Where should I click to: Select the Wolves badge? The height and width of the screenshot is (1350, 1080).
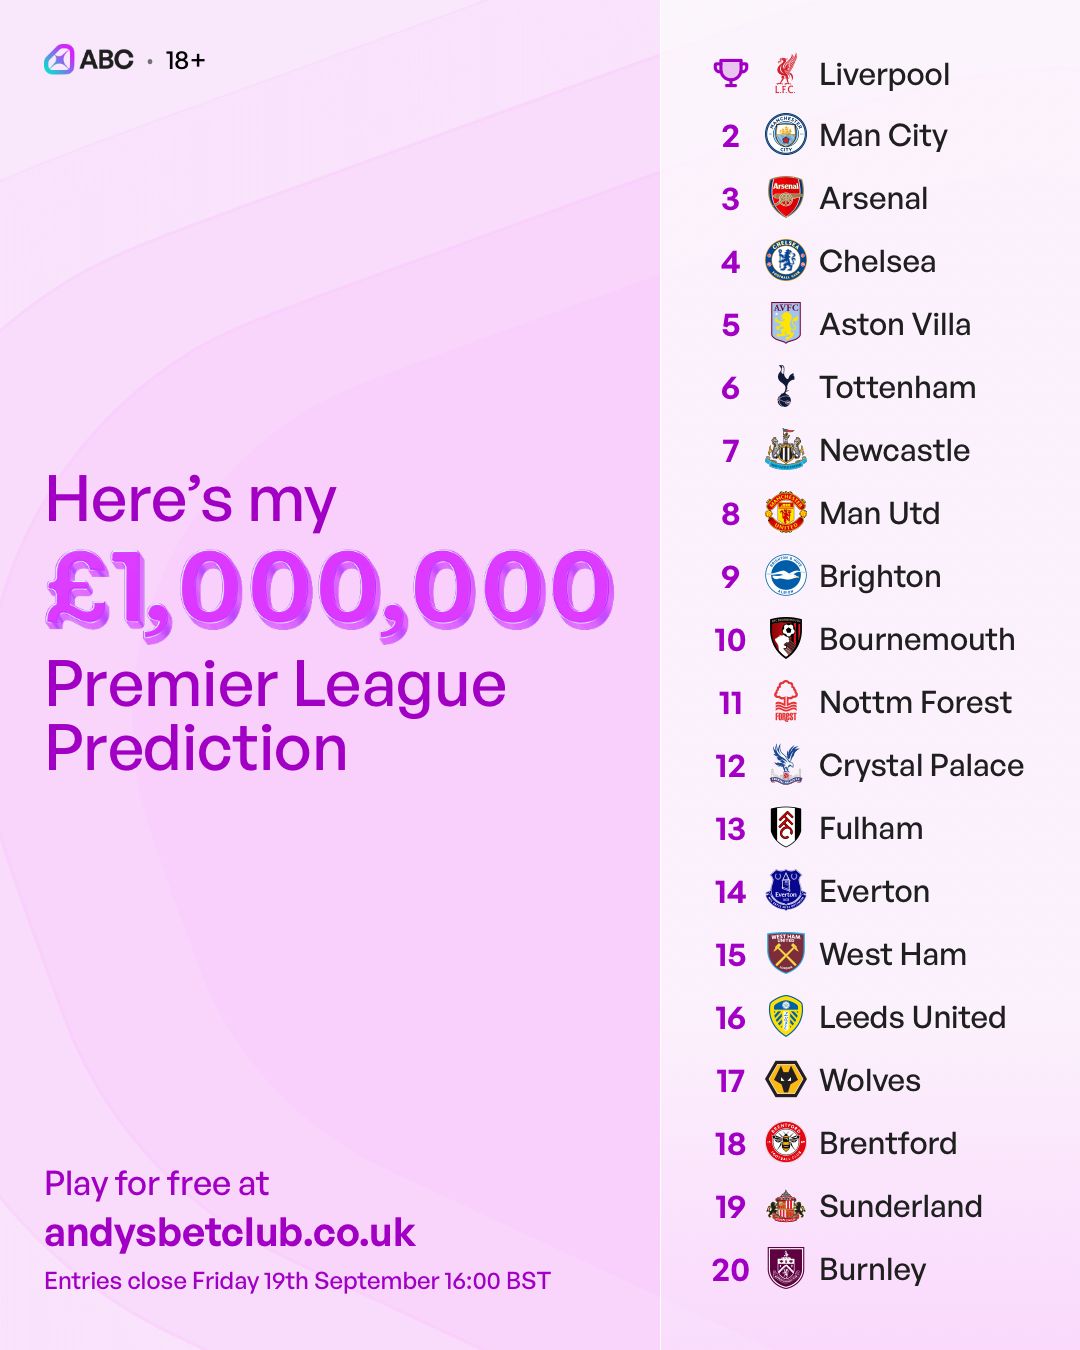pyautogui.click(x=786, y=1080)
